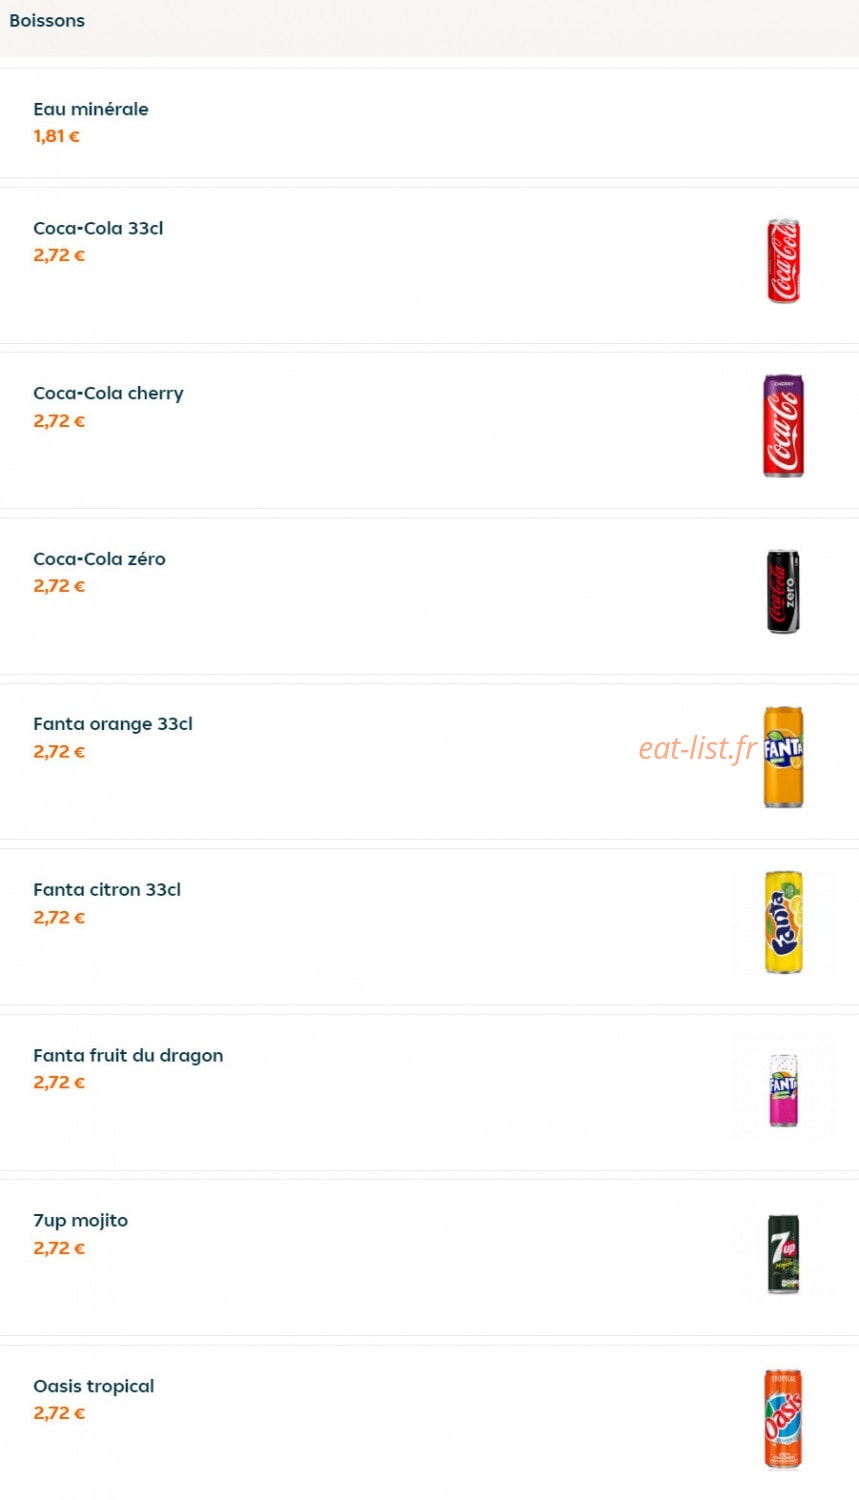Open the Oasis tropical can image
The height and width of the screenshot is (1500, 859).
pyautogui.click(x=783, y=1419)
